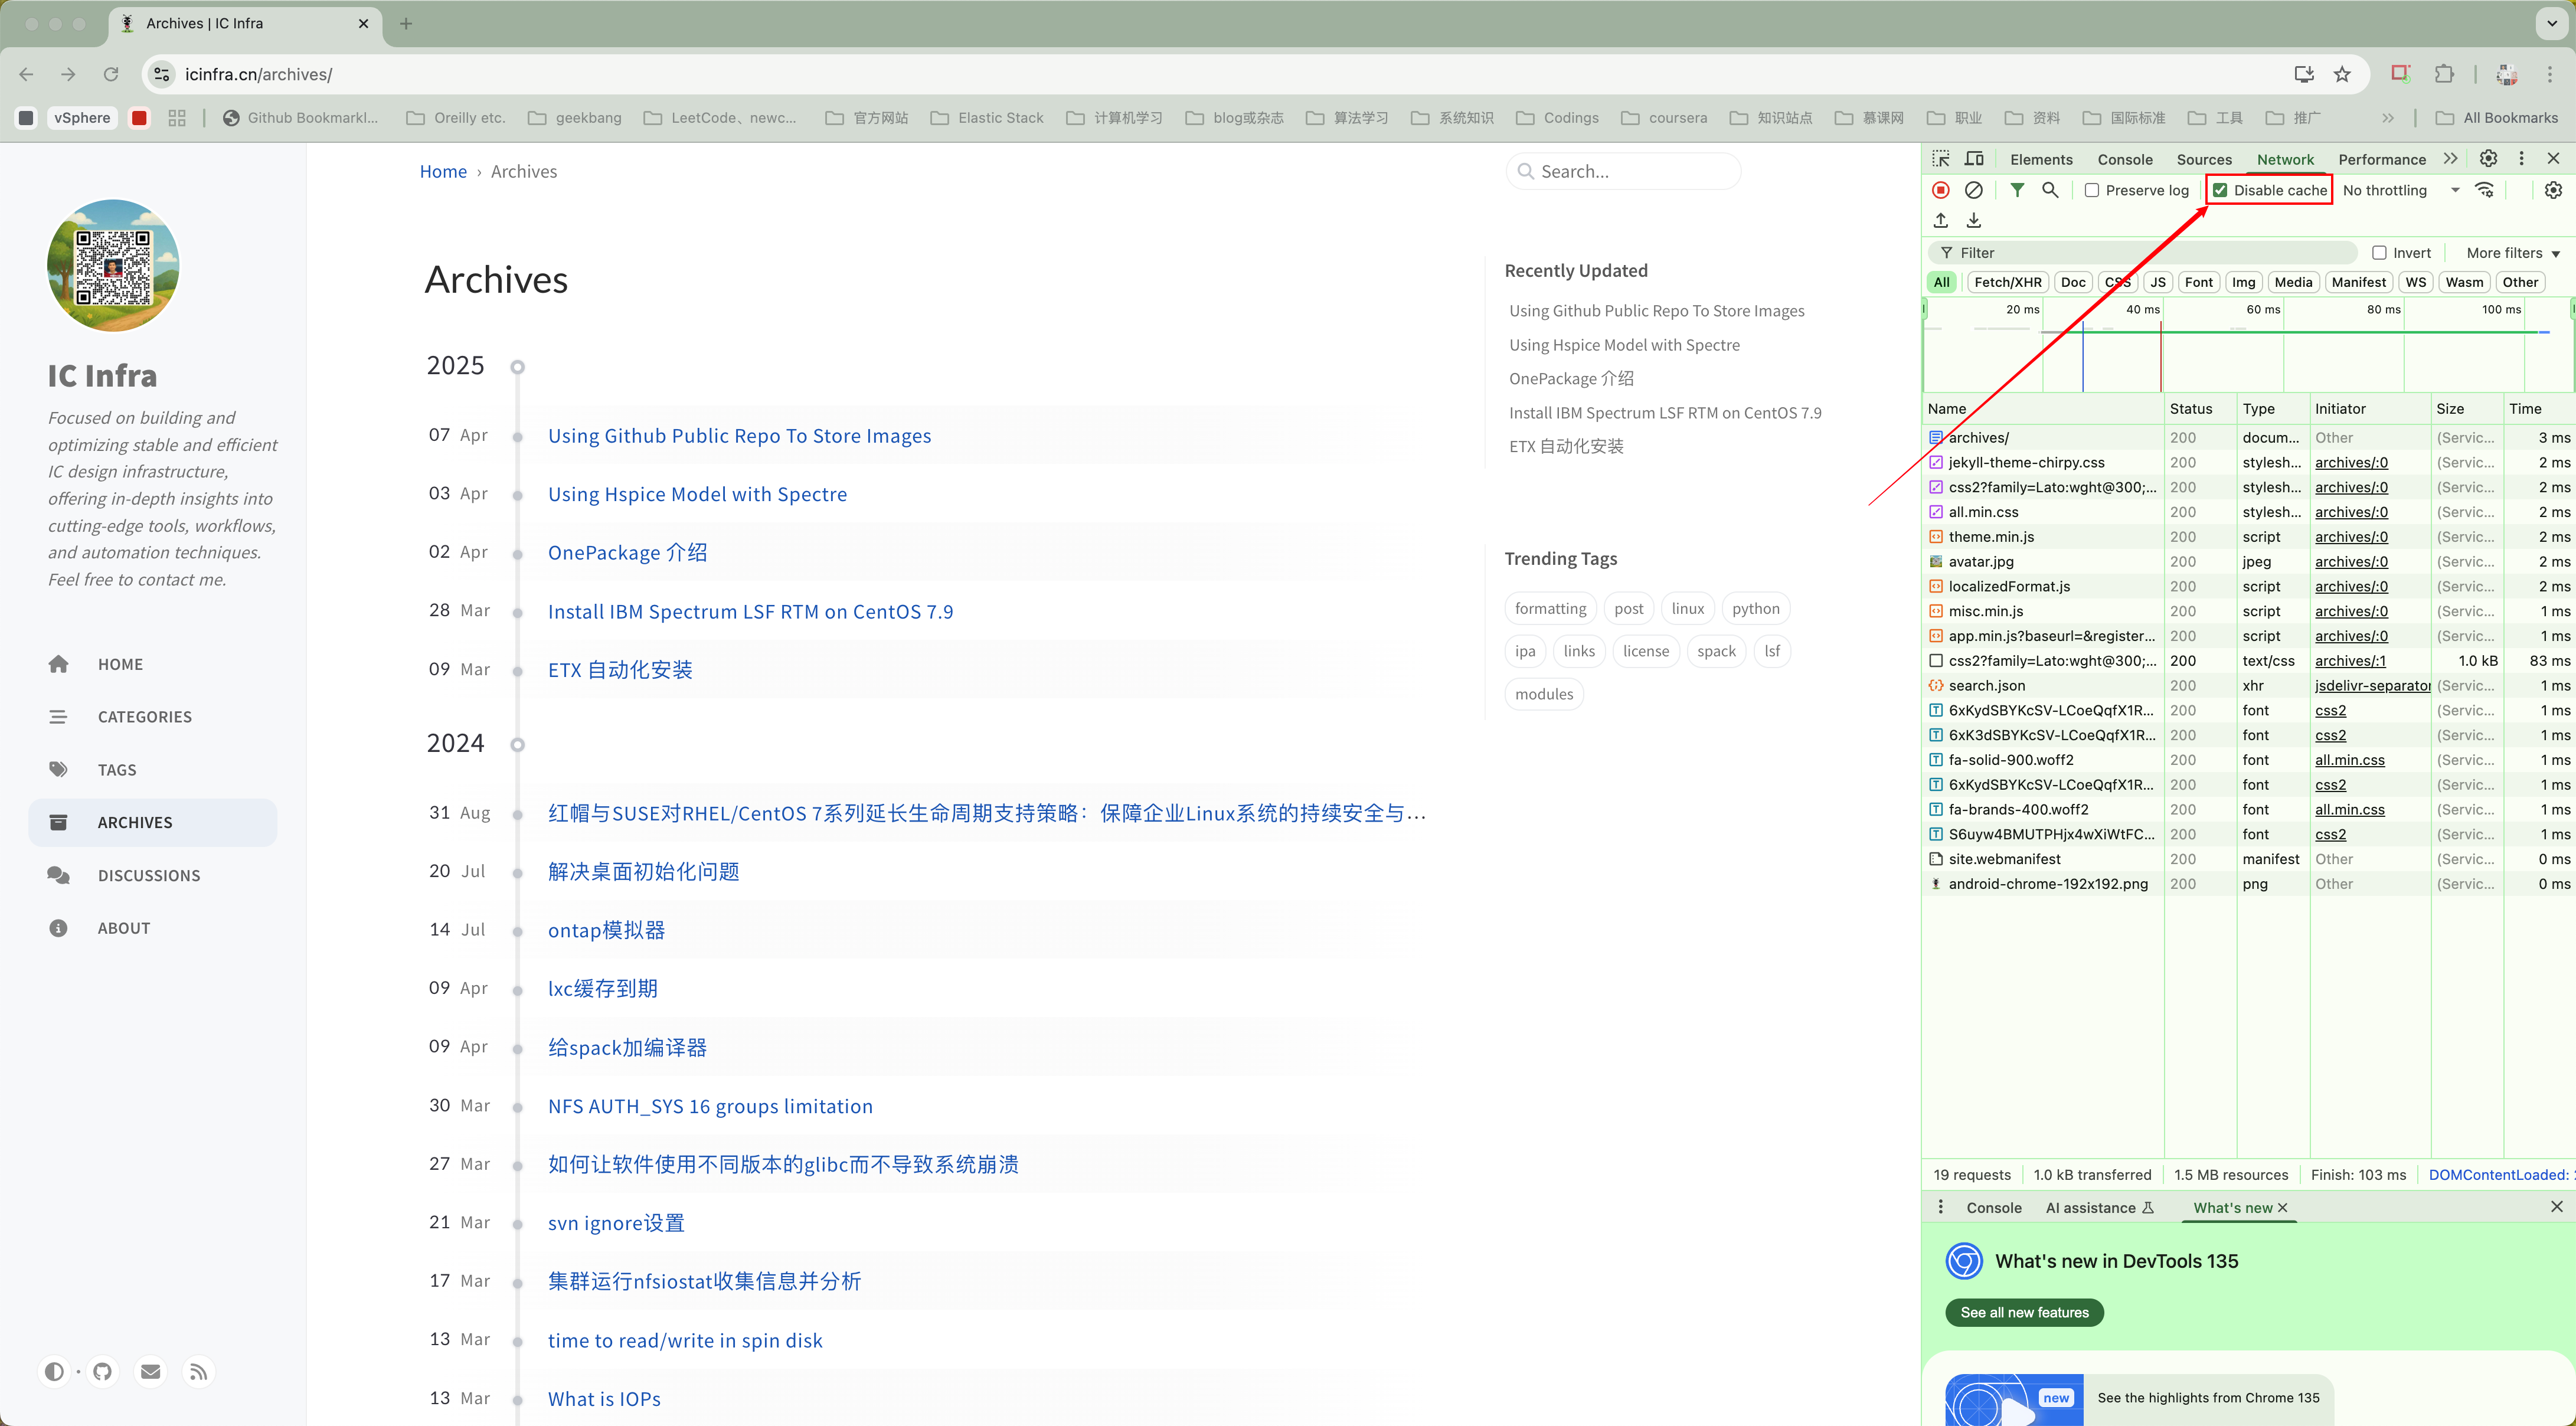Screen dimensions: 2576x1426
Task: Export HAR download icon
Action: (1974, 220)
